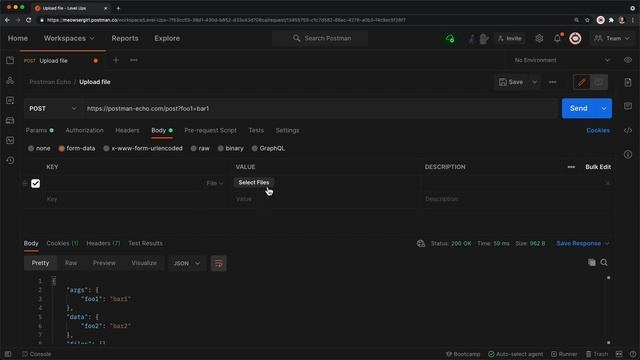
Task: Open more actions ellipsis next to Save
Action: (x=553, y=82)
